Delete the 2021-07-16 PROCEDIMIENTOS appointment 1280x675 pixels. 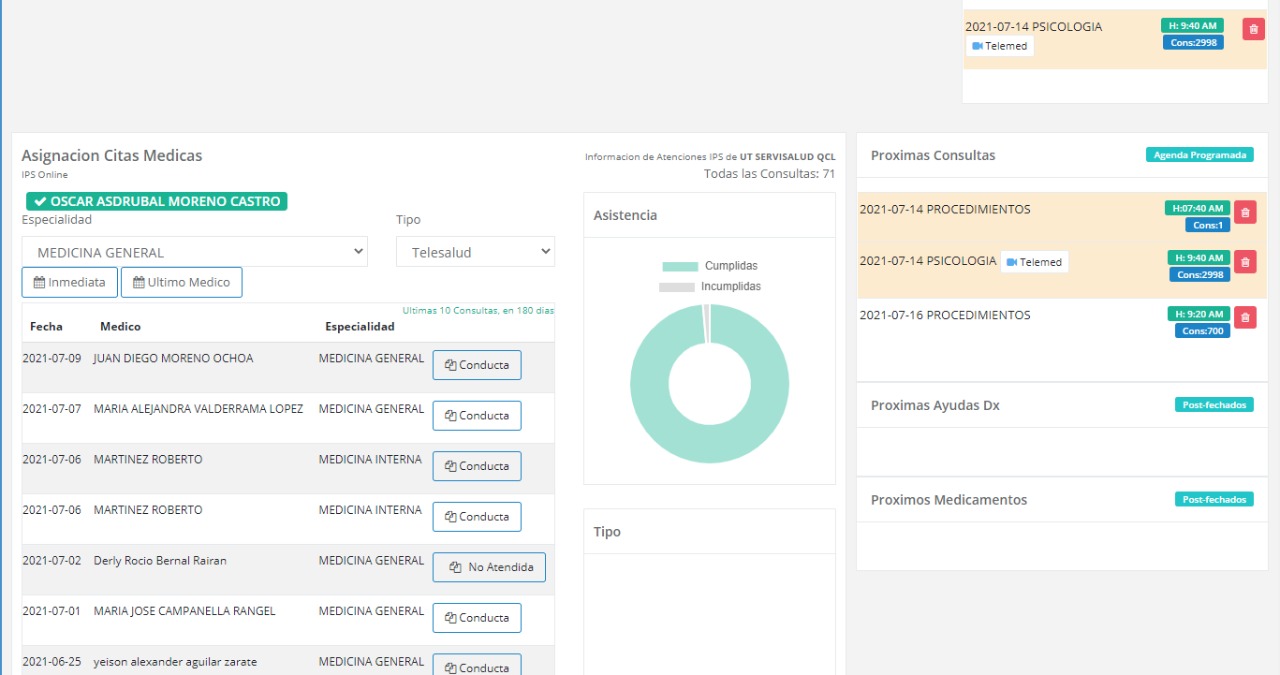point(1245,318)
